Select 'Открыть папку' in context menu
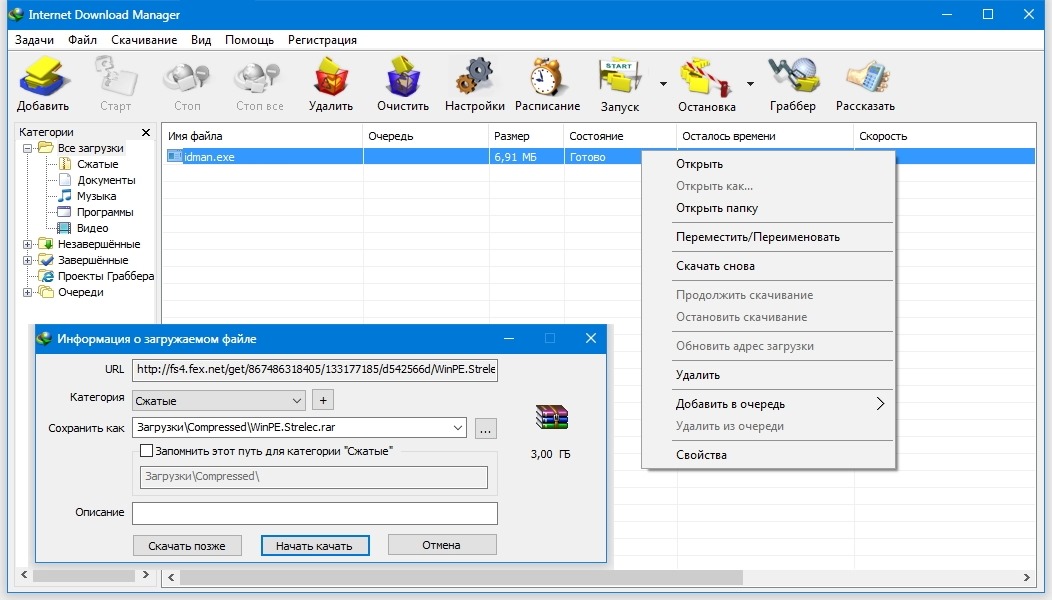The height and width of the screenshot is (600, 1052). tap(717, 208)
